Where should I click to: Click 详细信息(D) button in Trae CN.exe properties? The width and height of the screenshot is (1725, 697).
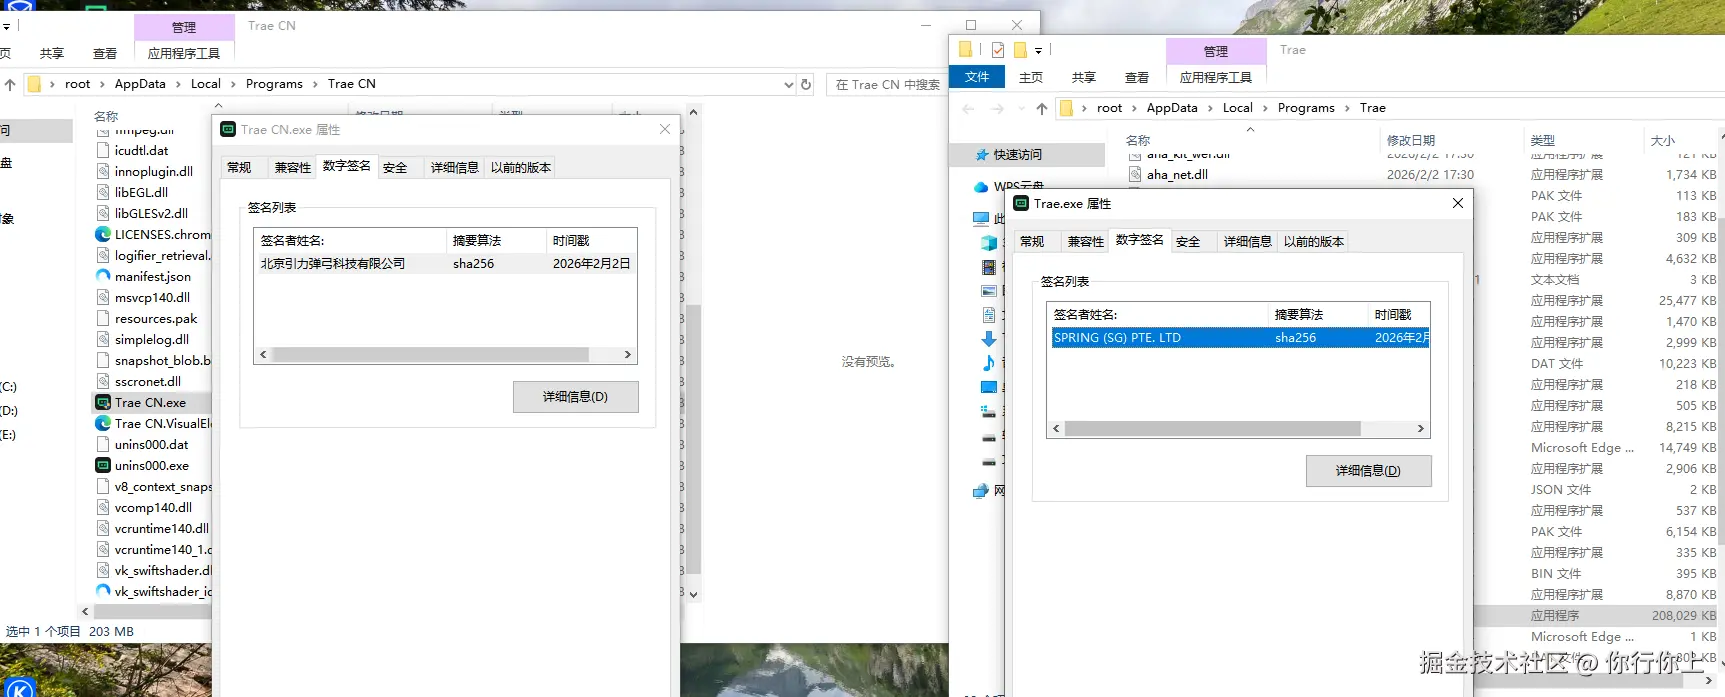pos(575,397)
